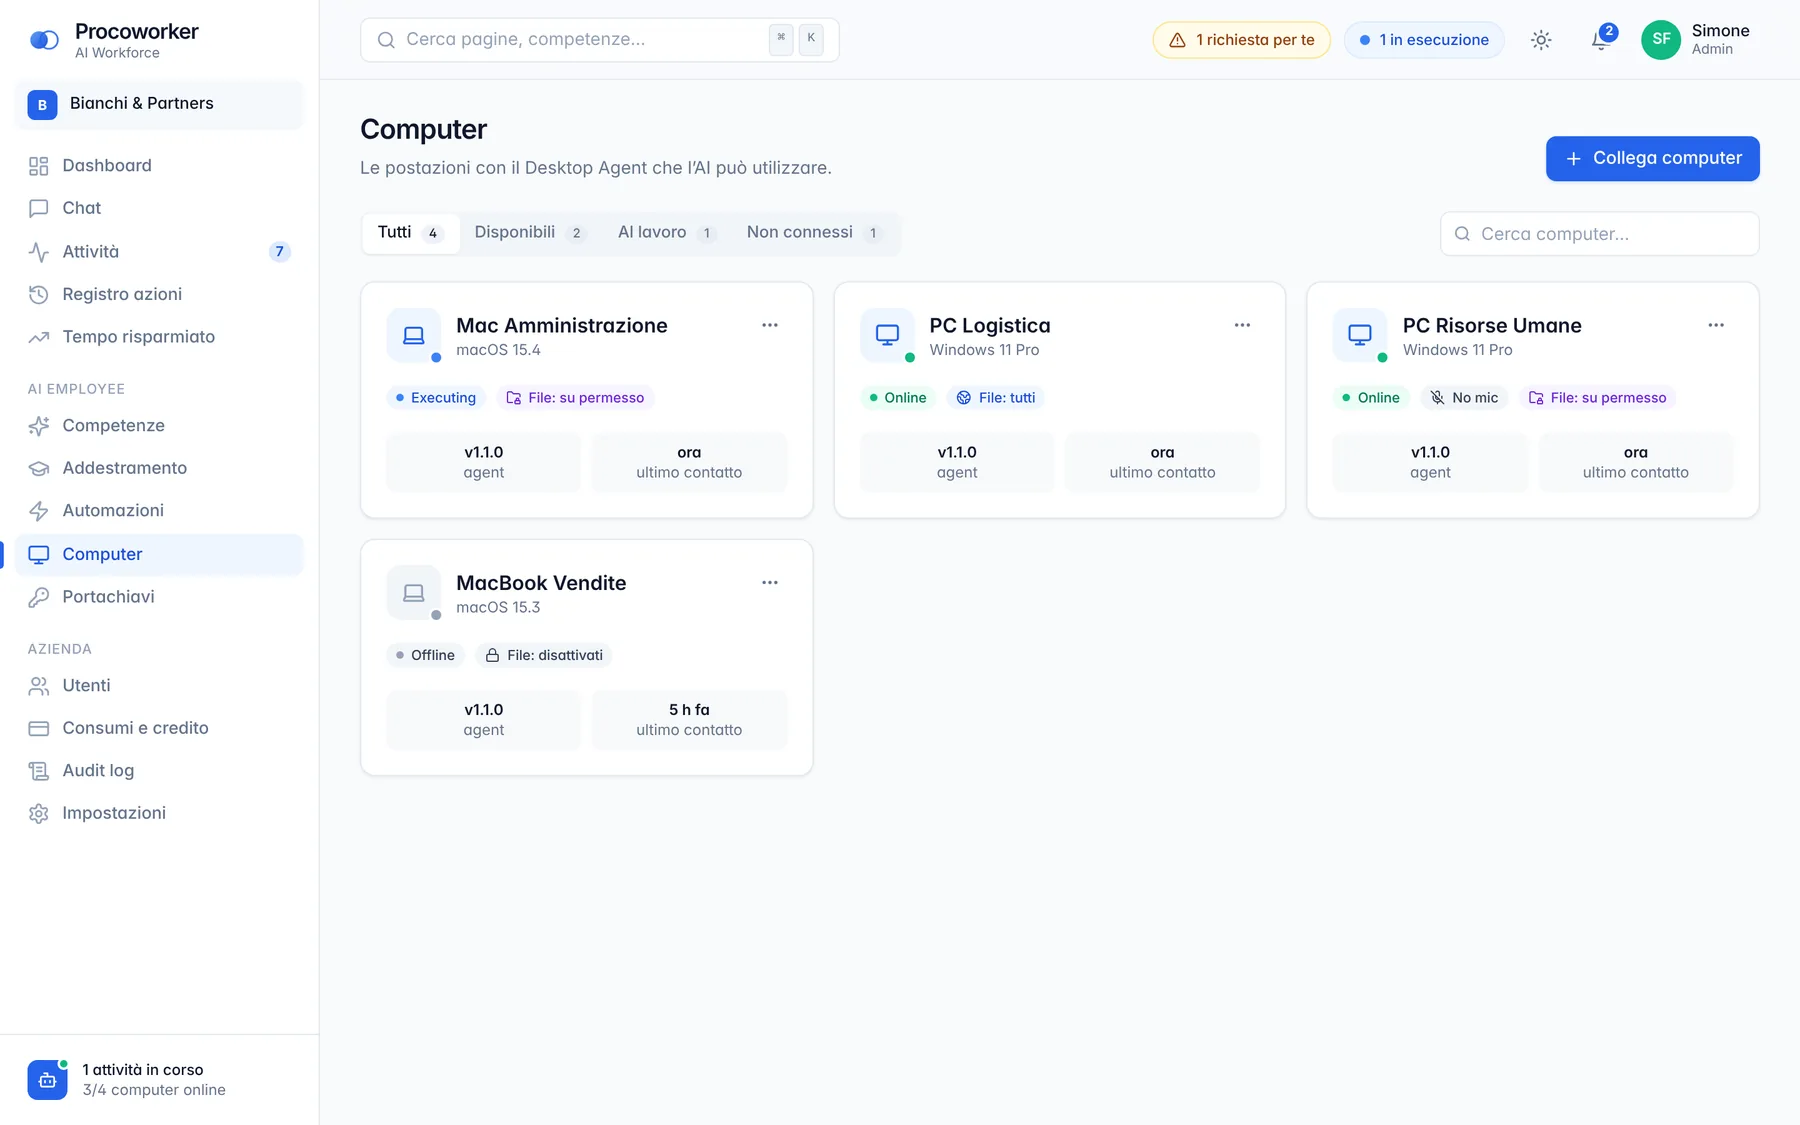
Task: Toggle the light/dark theme sun icon
Action: (1541, 40)
